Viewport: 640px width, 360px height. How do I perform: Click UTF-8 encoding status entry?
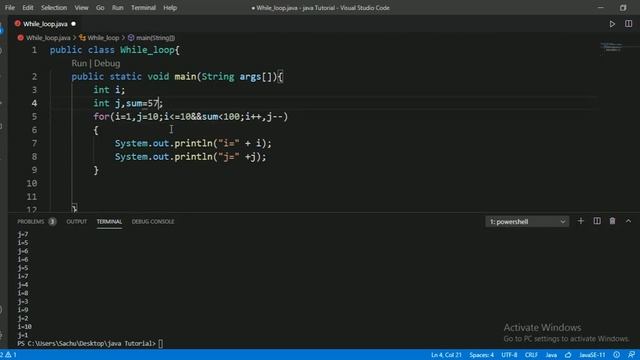coord(509,355)
